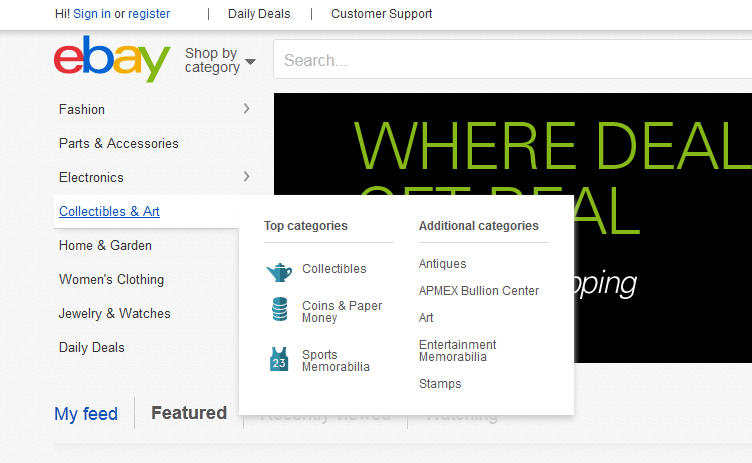Open Parts & Accessories category

(118, 143)
